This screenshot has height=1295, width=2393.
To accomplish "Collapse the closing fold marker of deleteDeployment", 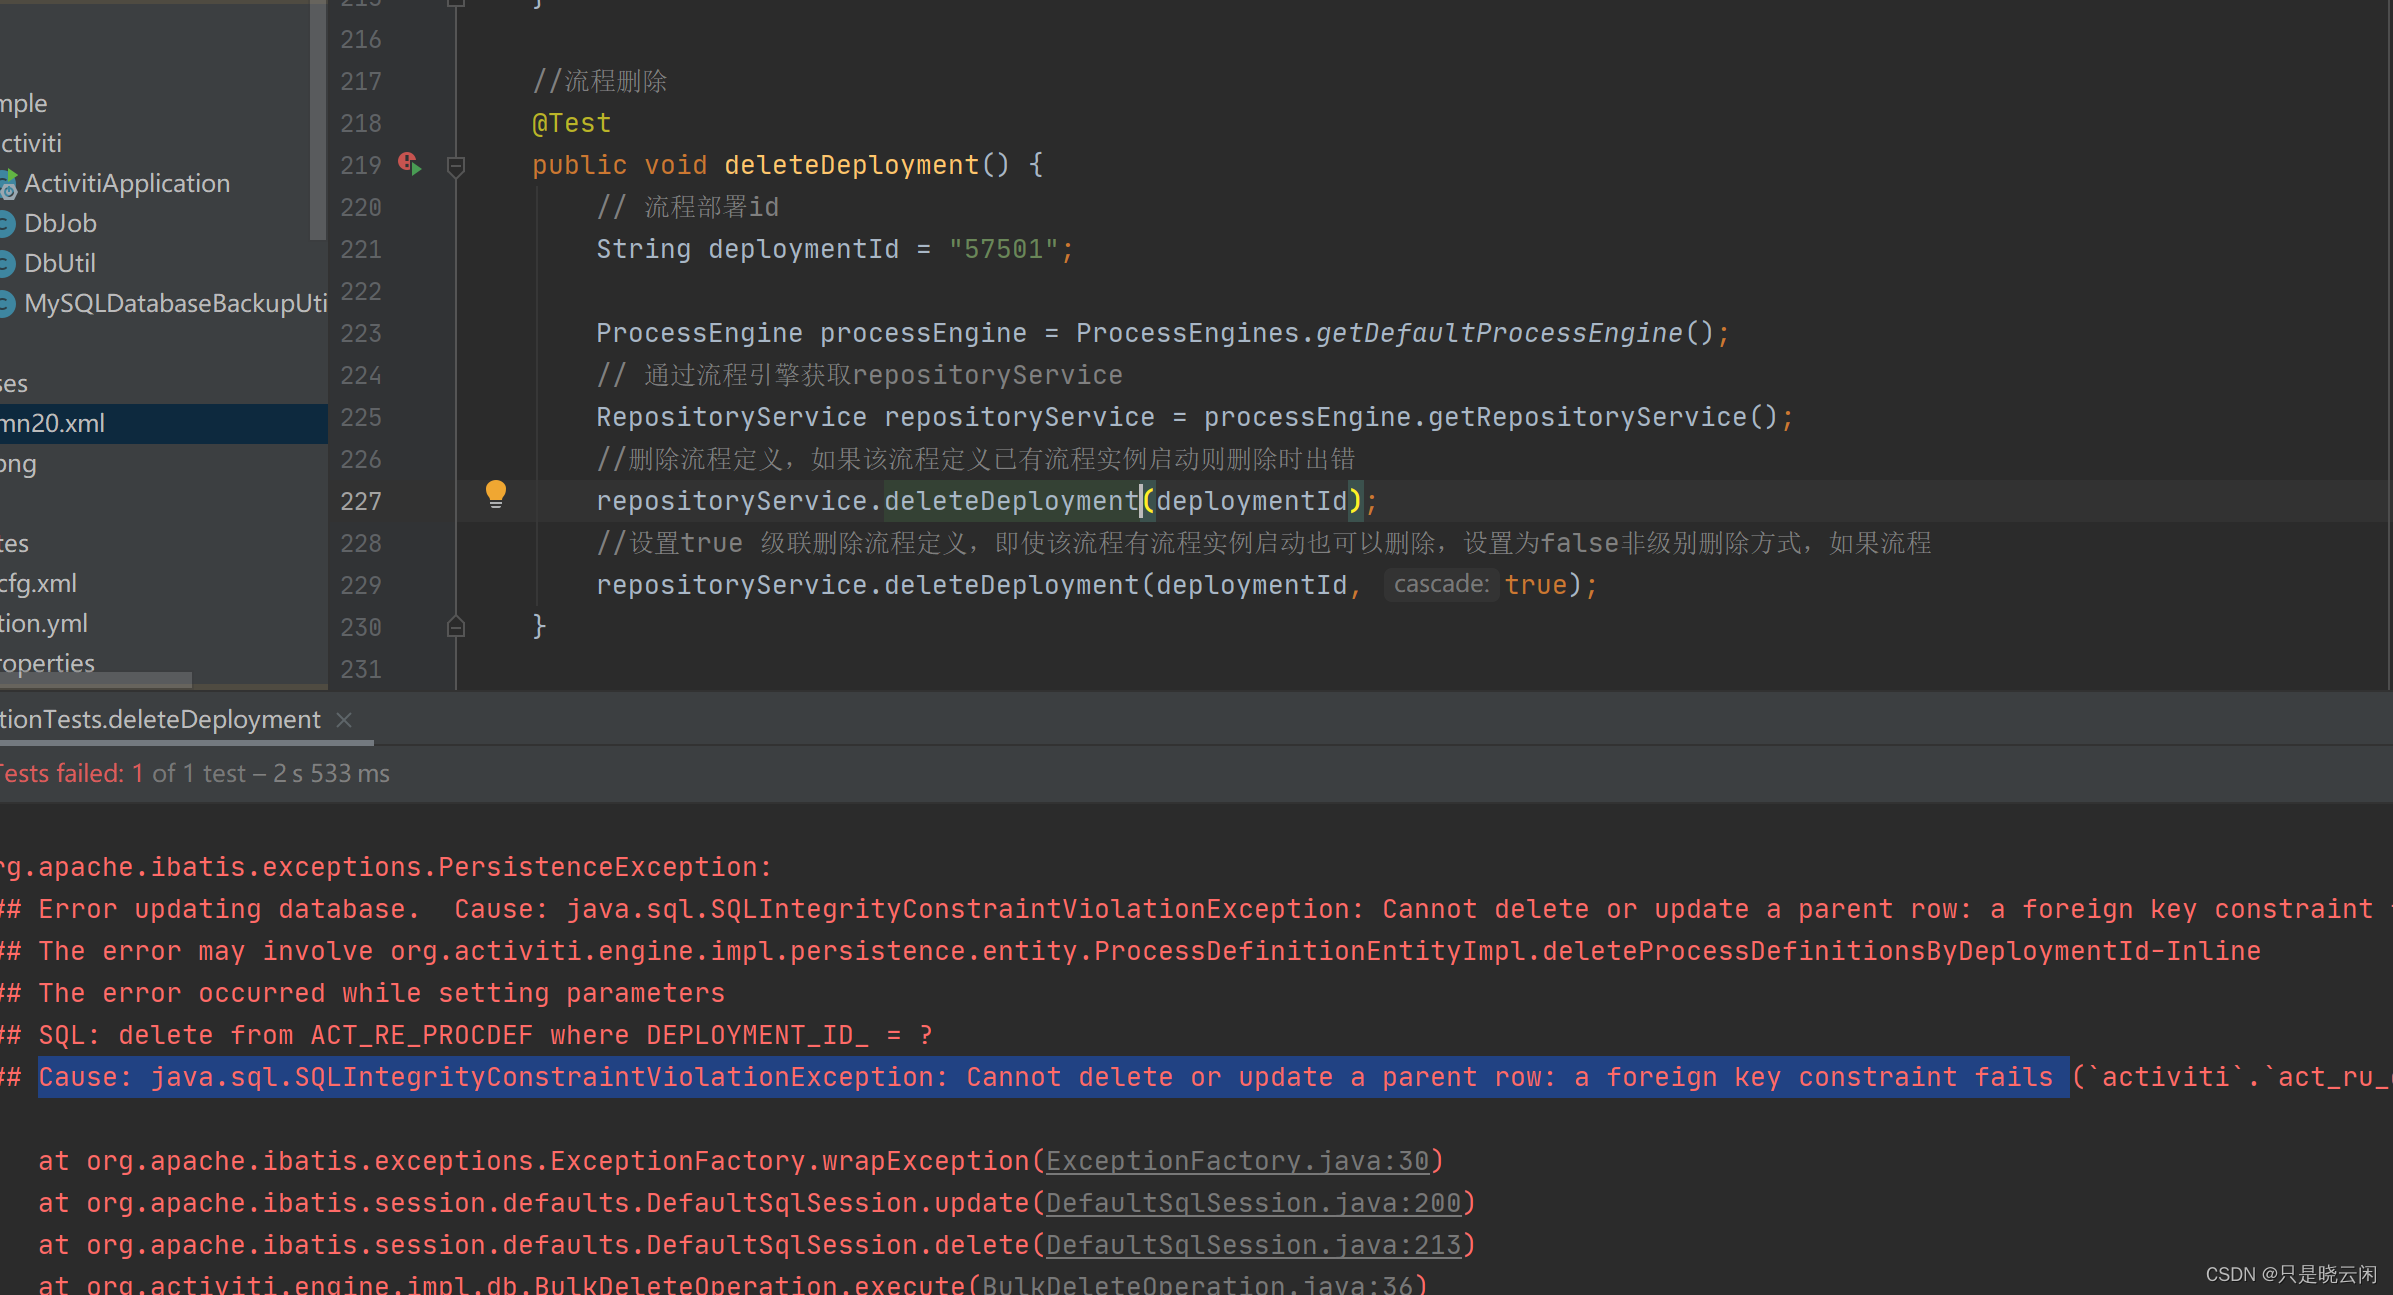I will point(456,627).
